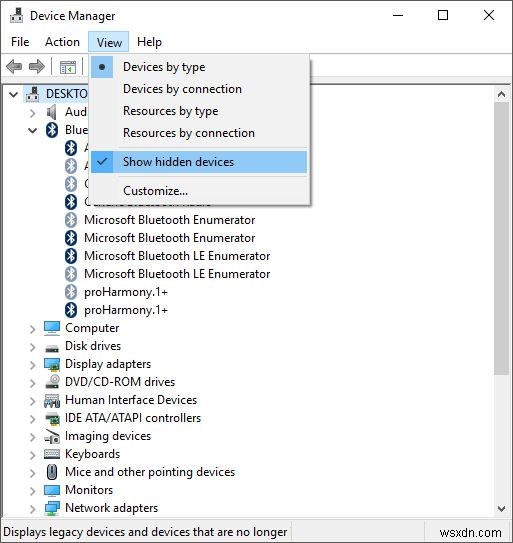This screenshot has width=513, height=543.
Task: Expand the Imaging devices node
Action: coord(33,437)
